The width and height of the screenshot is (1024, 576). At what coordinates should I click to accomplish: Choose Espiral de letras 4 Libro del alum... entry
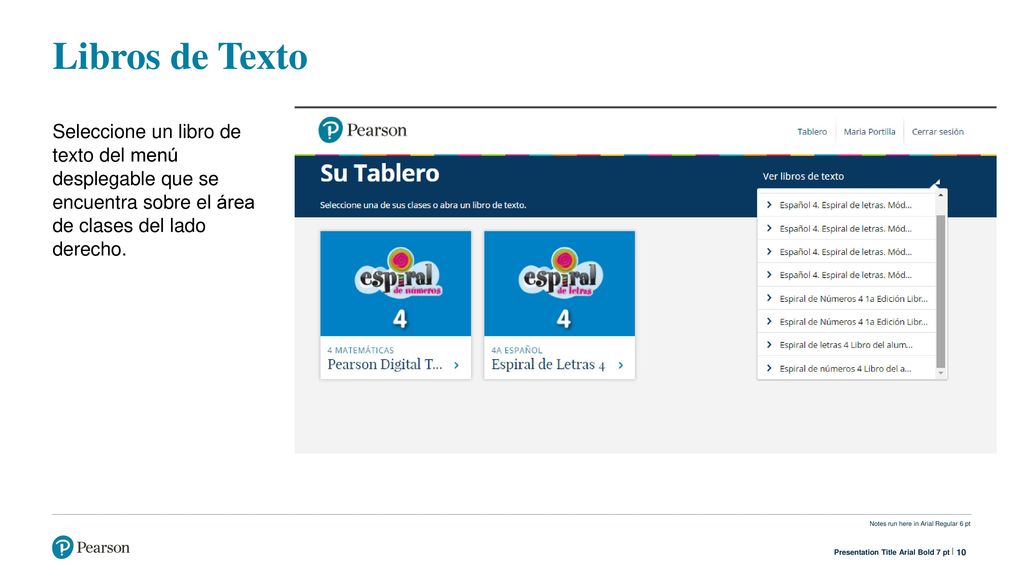pos(846,345)
